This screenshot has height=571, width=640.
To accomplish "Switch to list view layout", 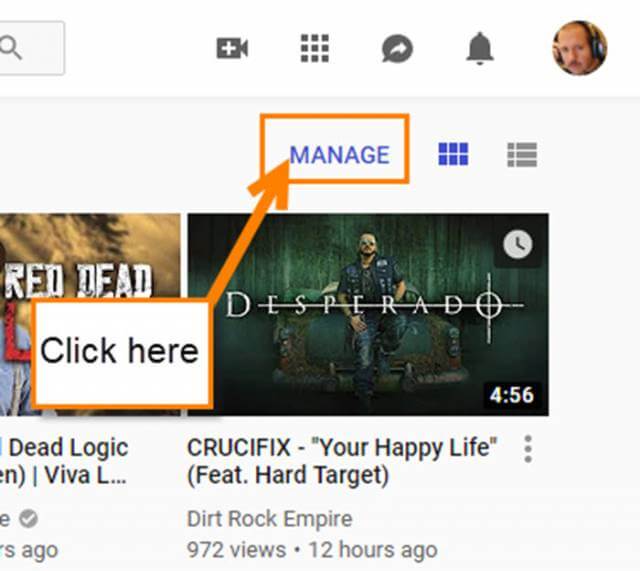I will point(522,155).
